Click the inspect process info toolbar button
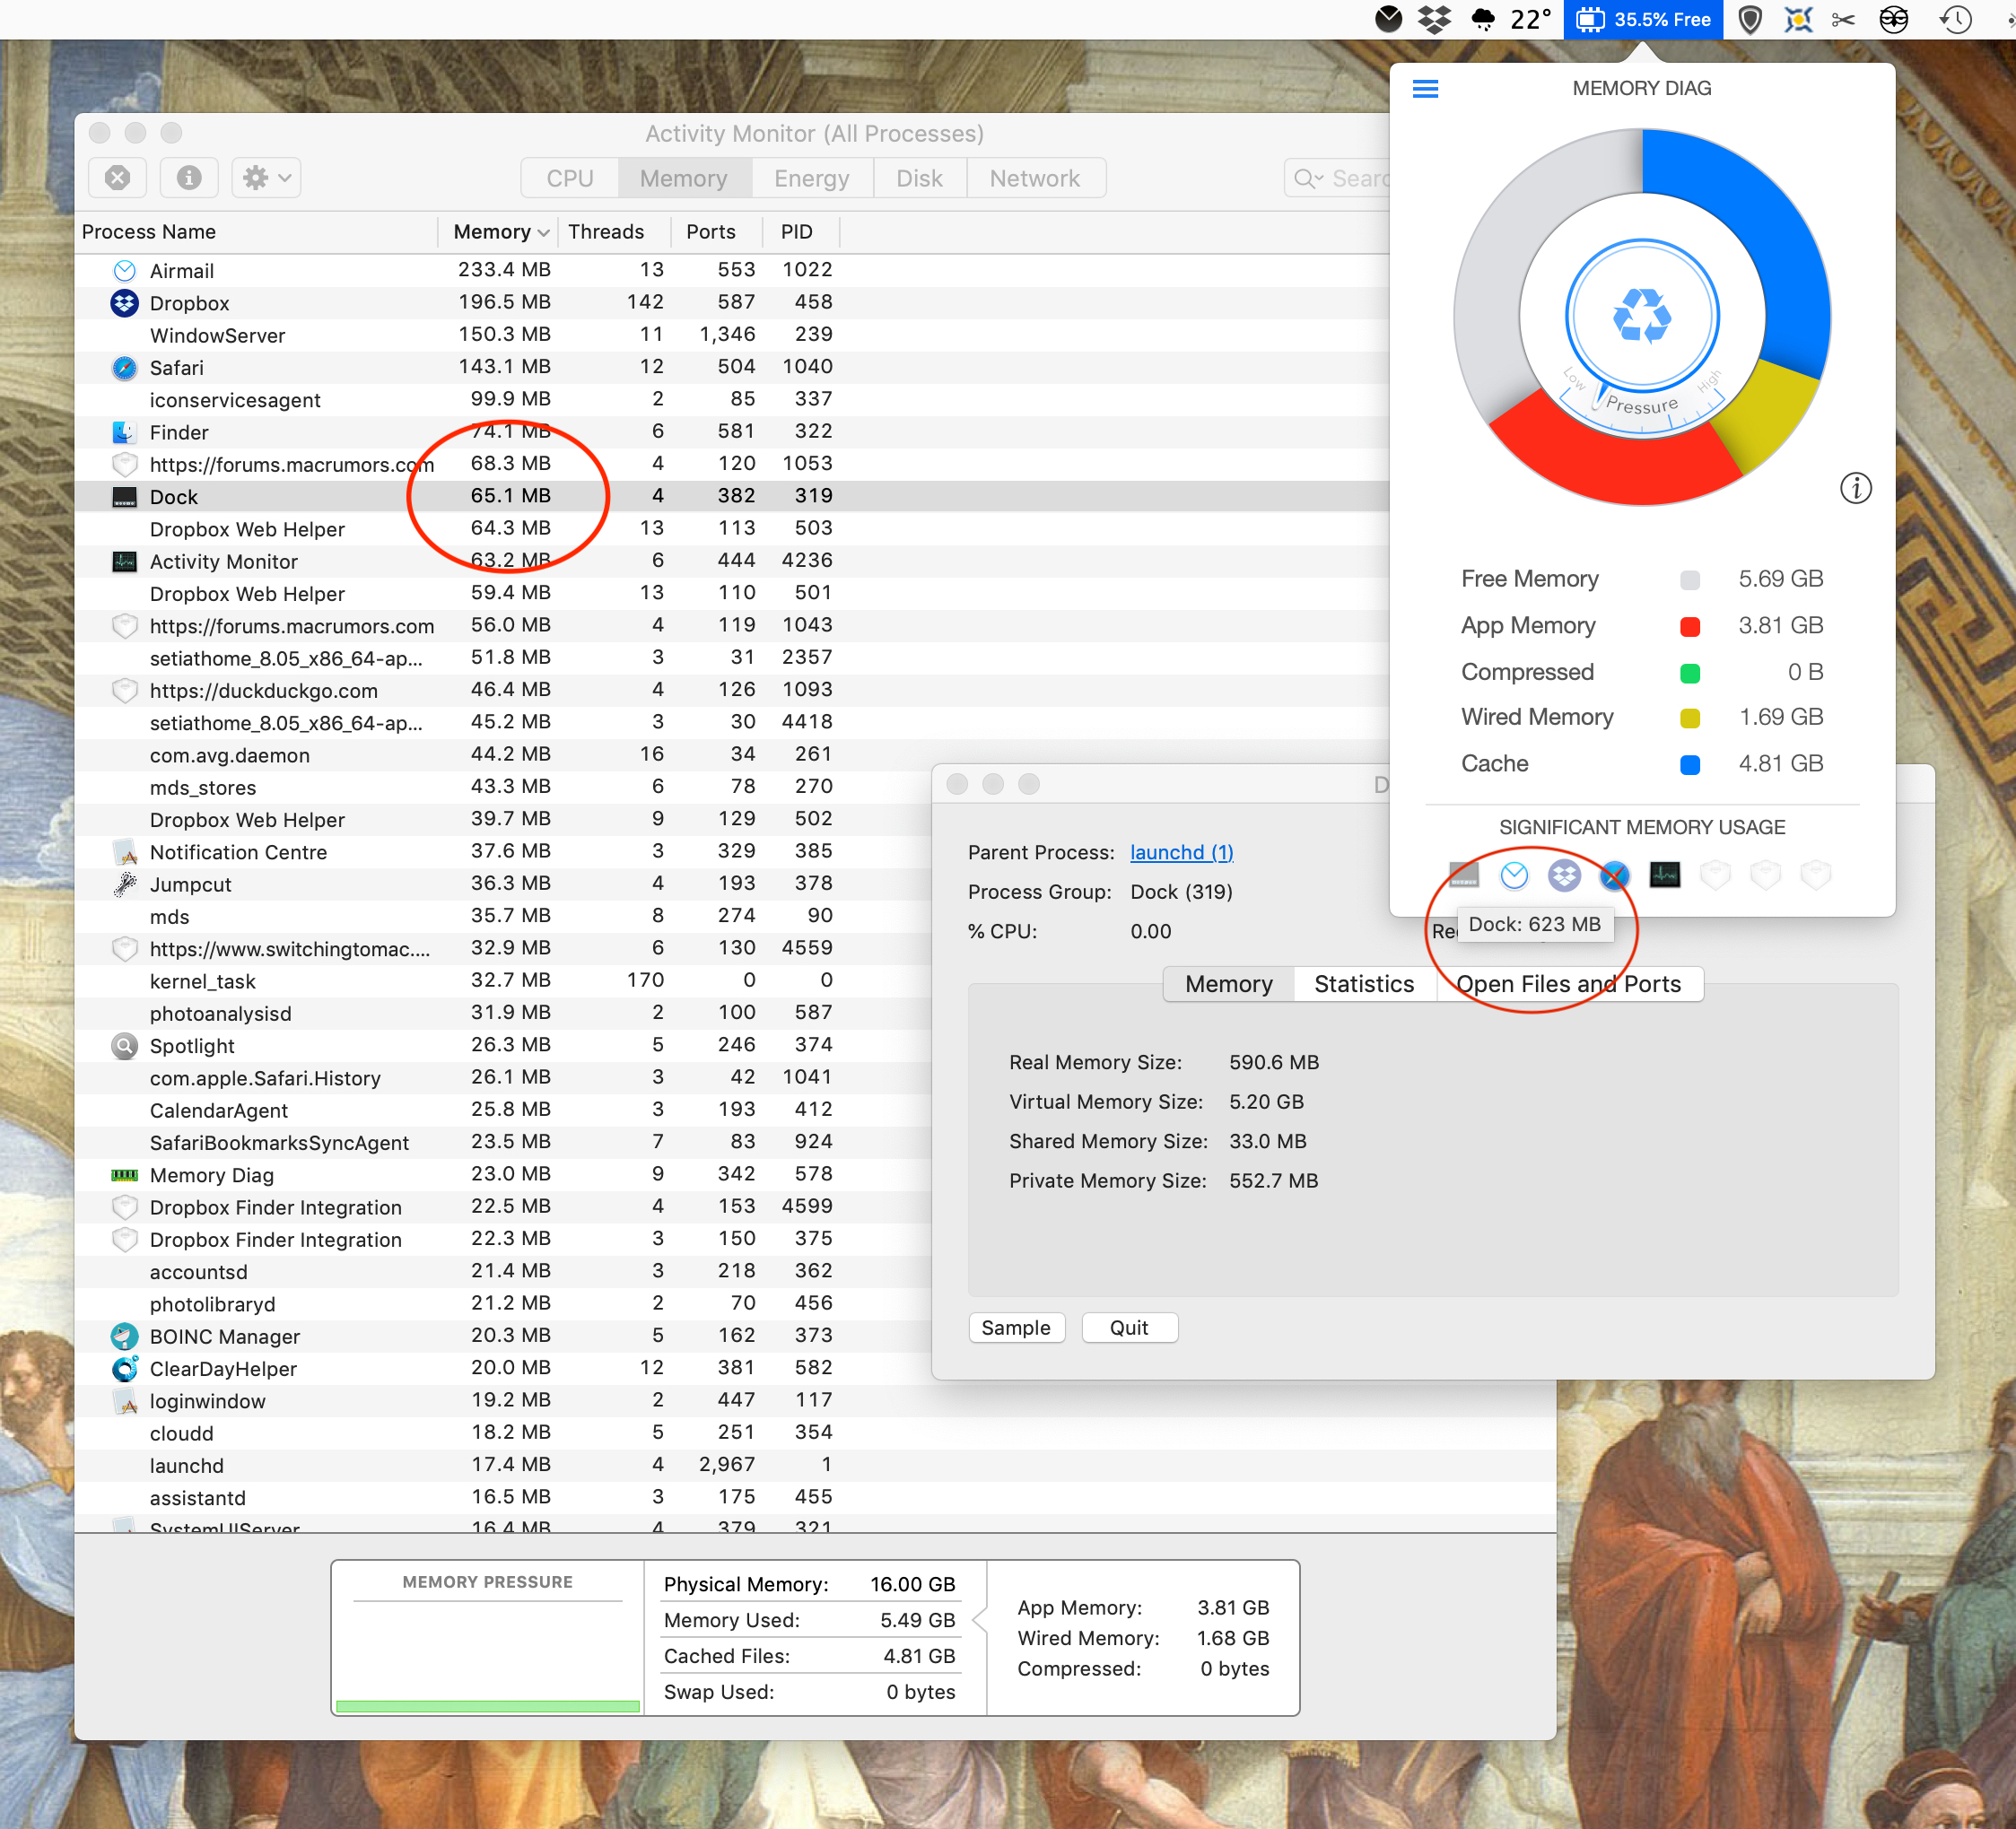2016x1829 pixels. point(189,178)
